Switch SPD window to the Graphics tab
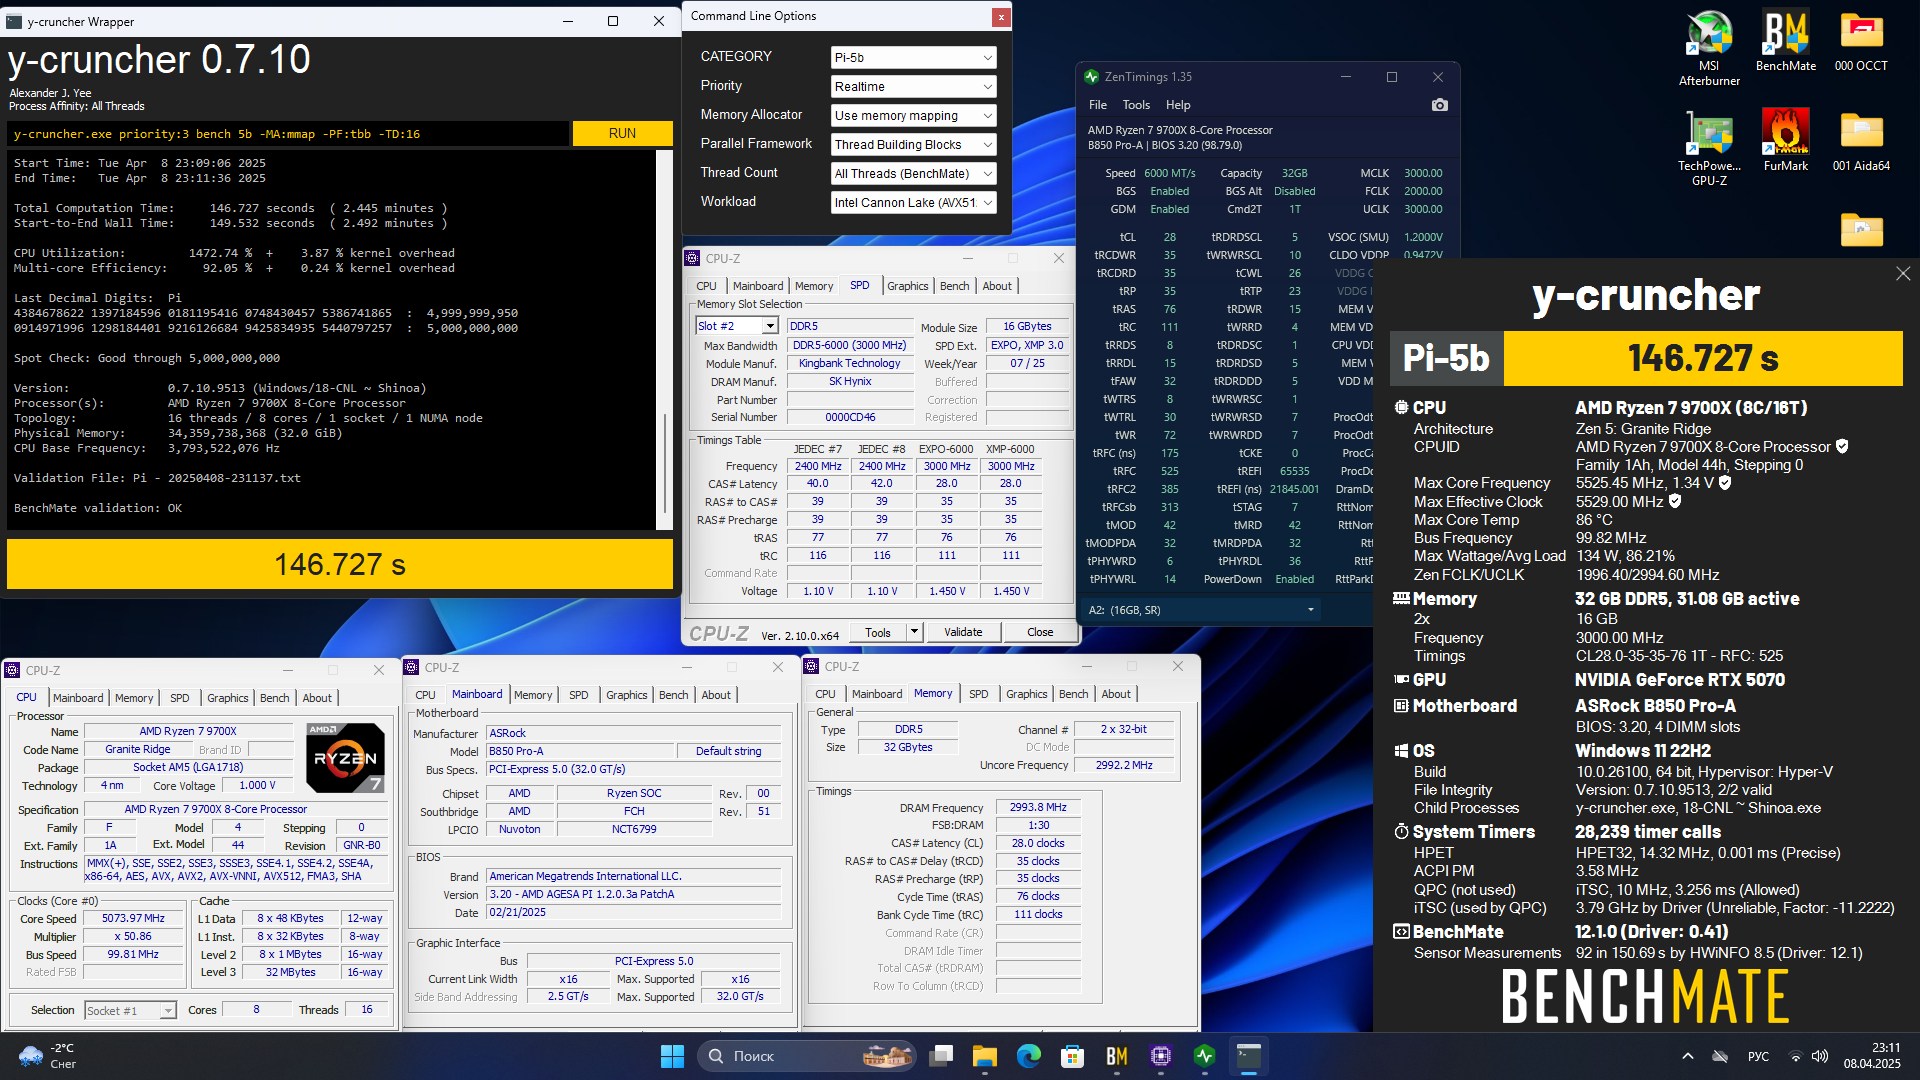1920x1080 pixels. (x=907, y=286)
